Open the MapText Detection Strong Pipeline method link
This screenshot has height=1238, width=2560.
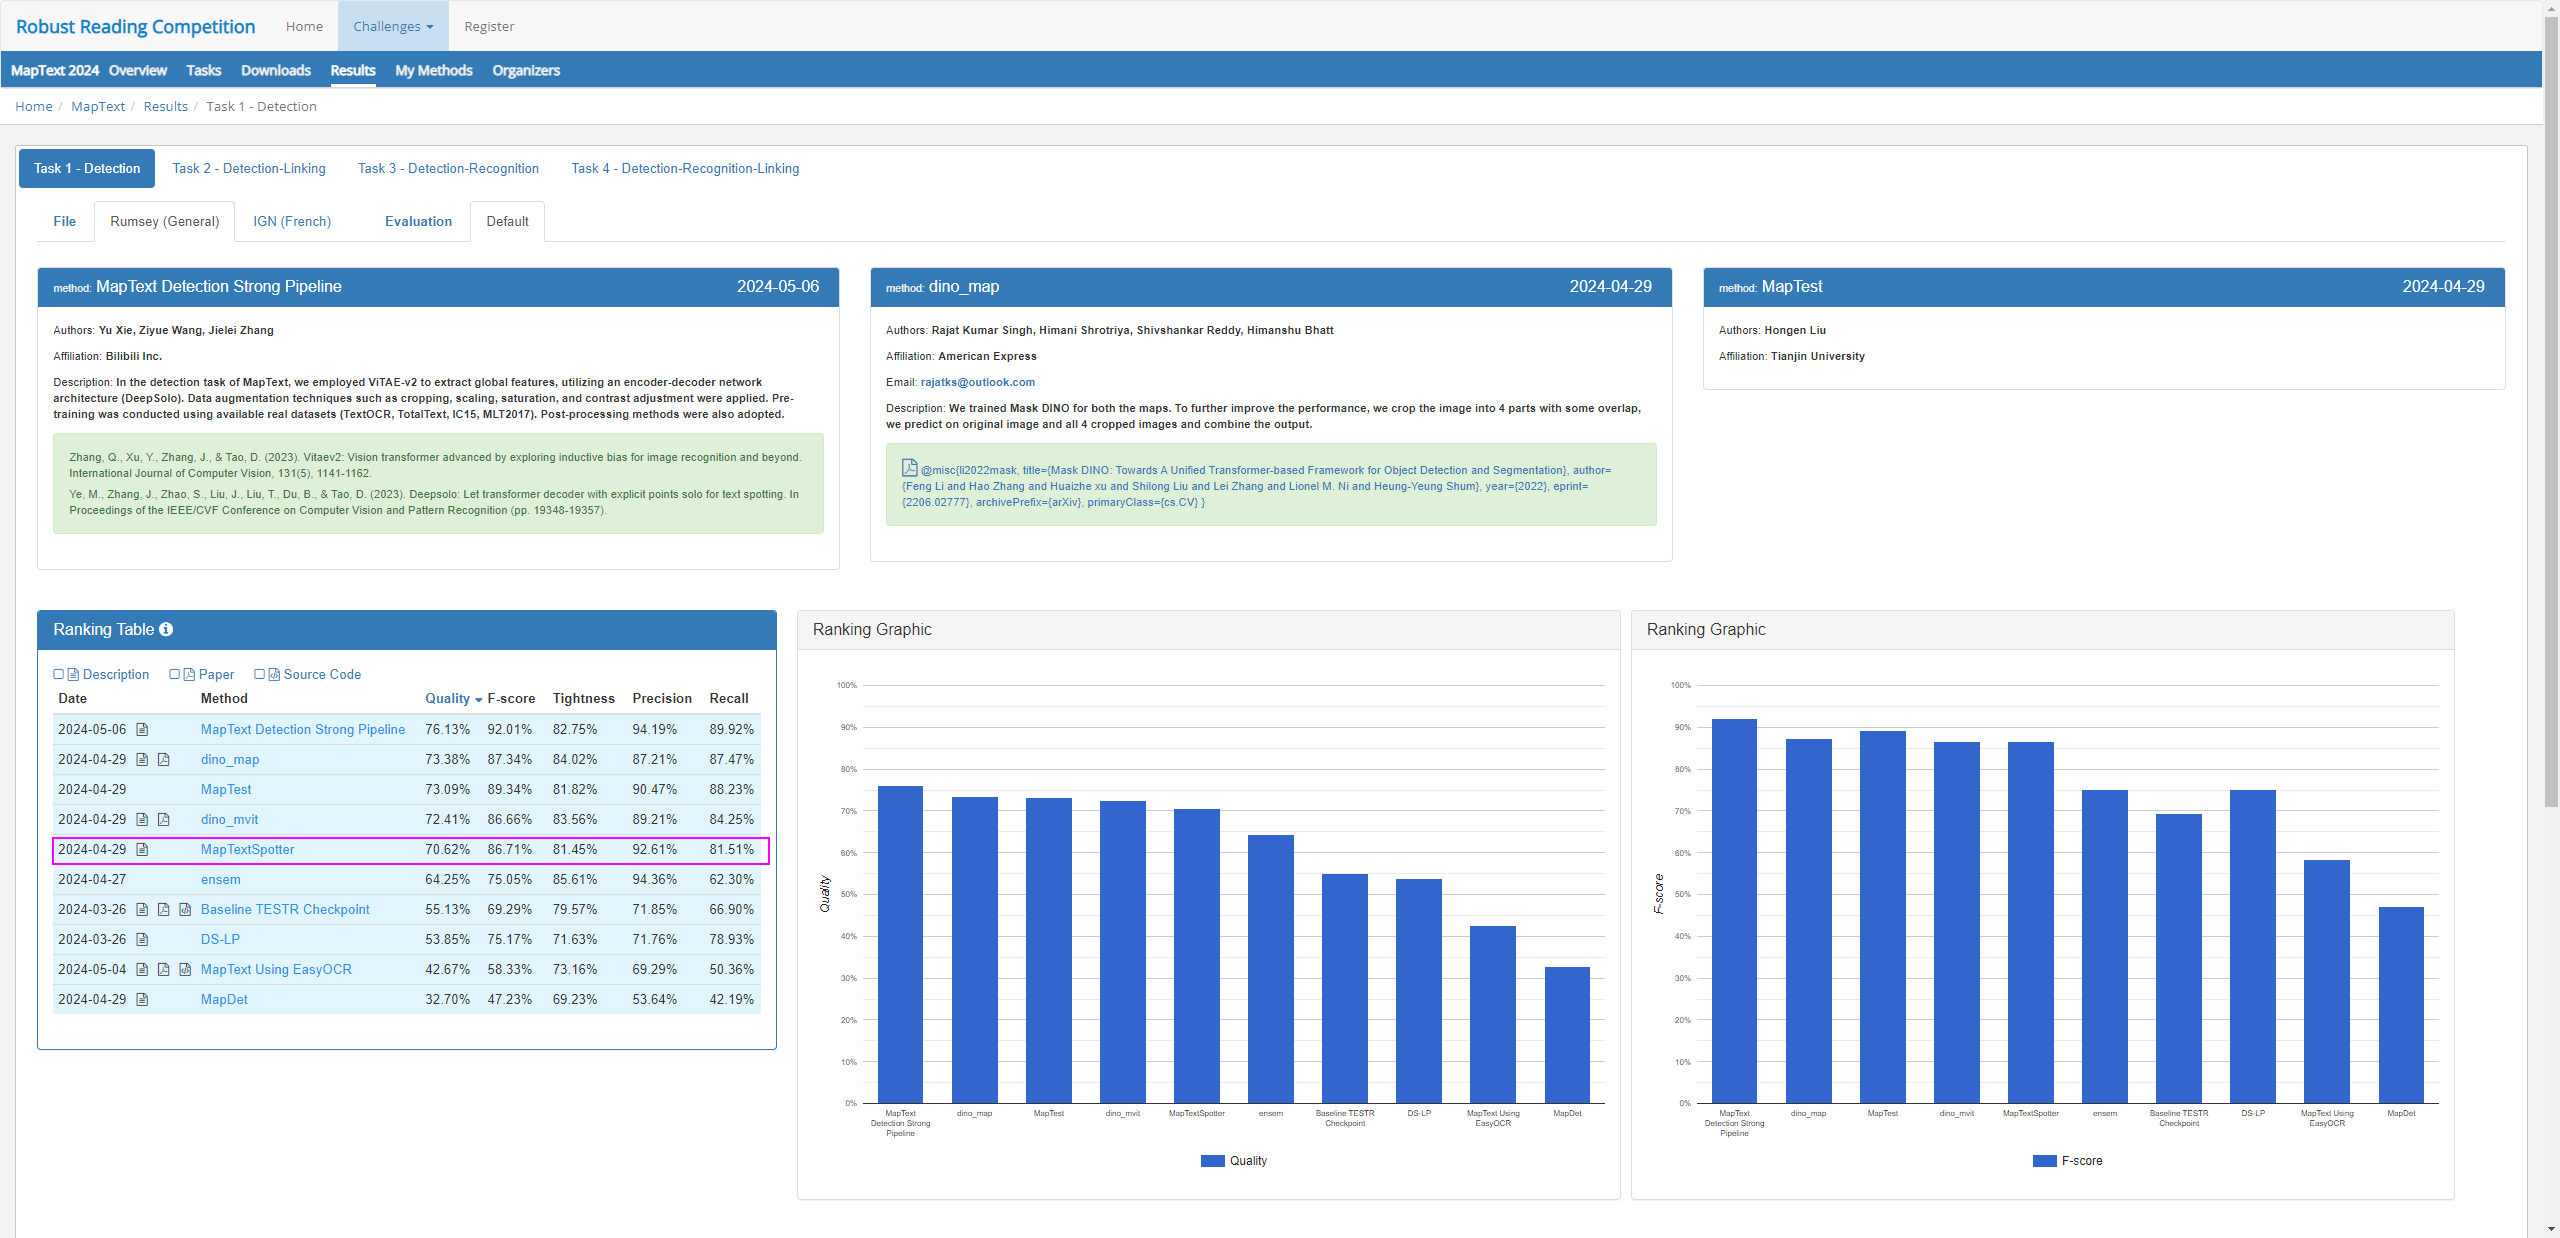pyautogui.click(x=303, y=730)
